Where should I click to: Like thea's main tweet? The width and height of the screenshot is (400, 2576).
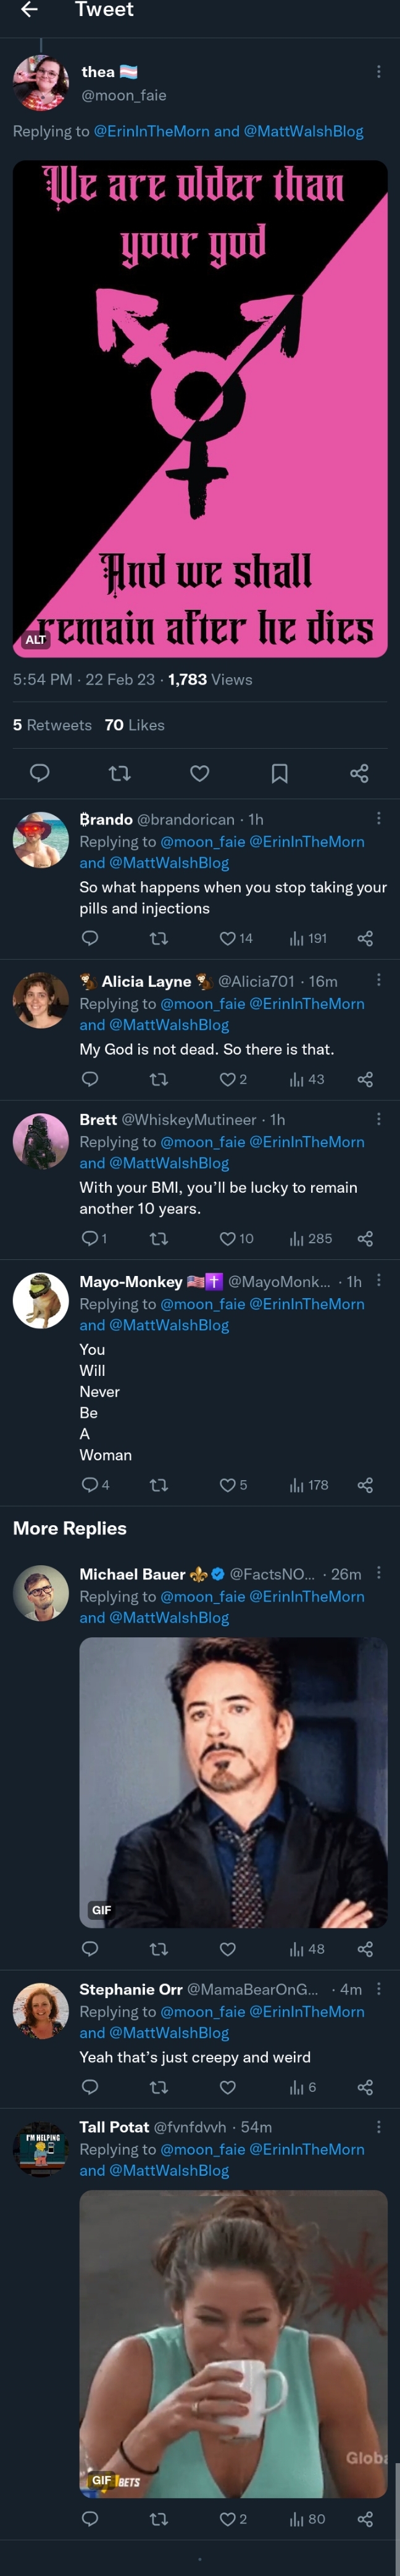click(x=200, y=773)
